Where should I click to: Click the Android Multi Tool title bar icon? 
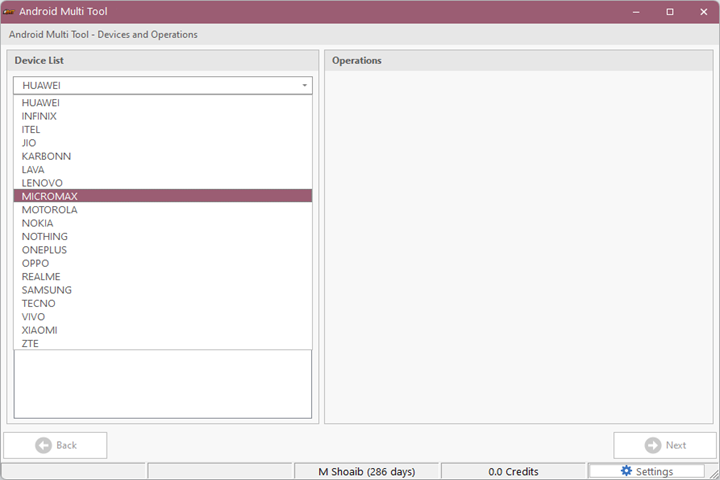(x=8, y=11)
